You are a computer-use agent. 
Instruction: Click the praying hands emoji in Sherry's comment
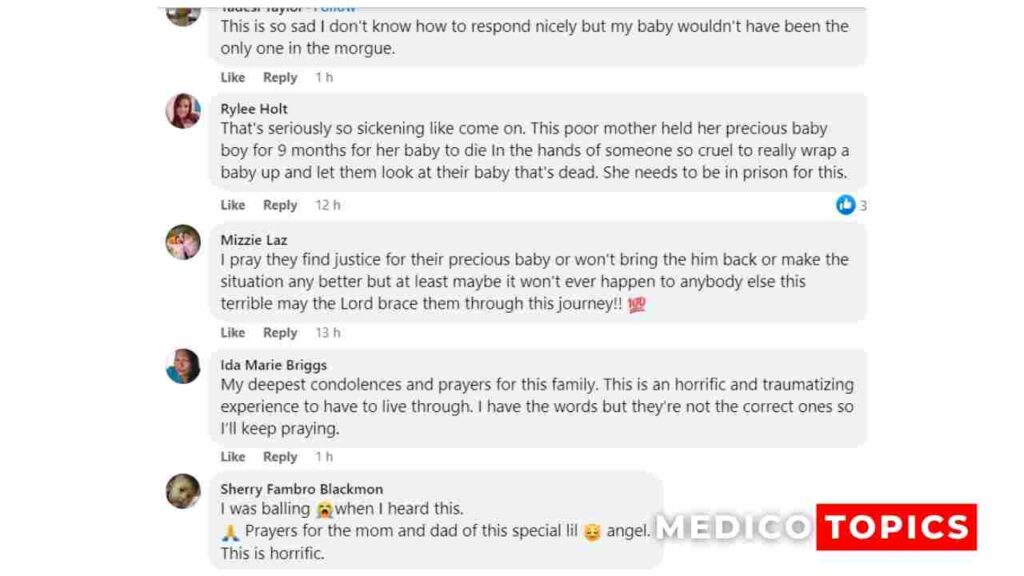tap(227, 531)
